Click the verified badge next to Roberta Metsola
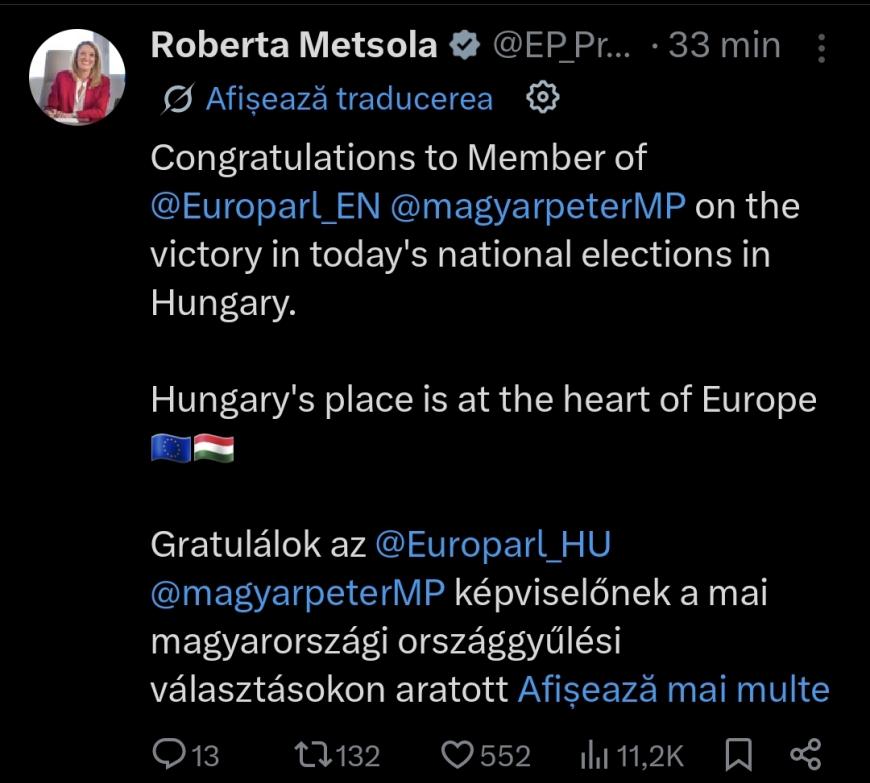This screenshot has width=870, height=783. pyautogui.click(x=463, y=44)
